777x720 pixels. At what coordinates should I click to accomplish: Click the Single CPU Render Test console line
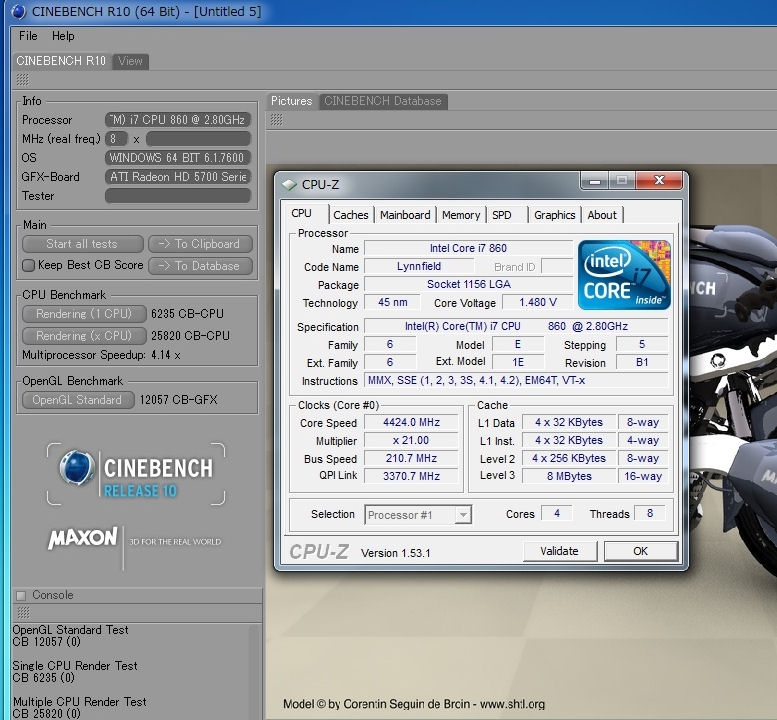pyautogui.click(x=75, y=666)
